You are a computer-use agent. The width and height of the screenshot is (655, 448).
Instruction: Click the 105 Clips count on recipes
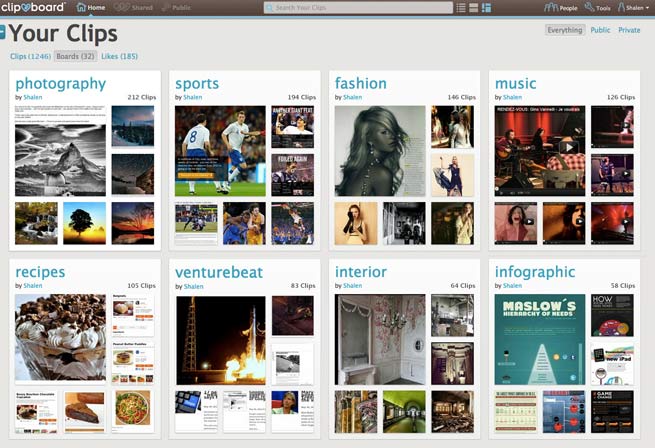pyautogui.click(x=141, y=285)
